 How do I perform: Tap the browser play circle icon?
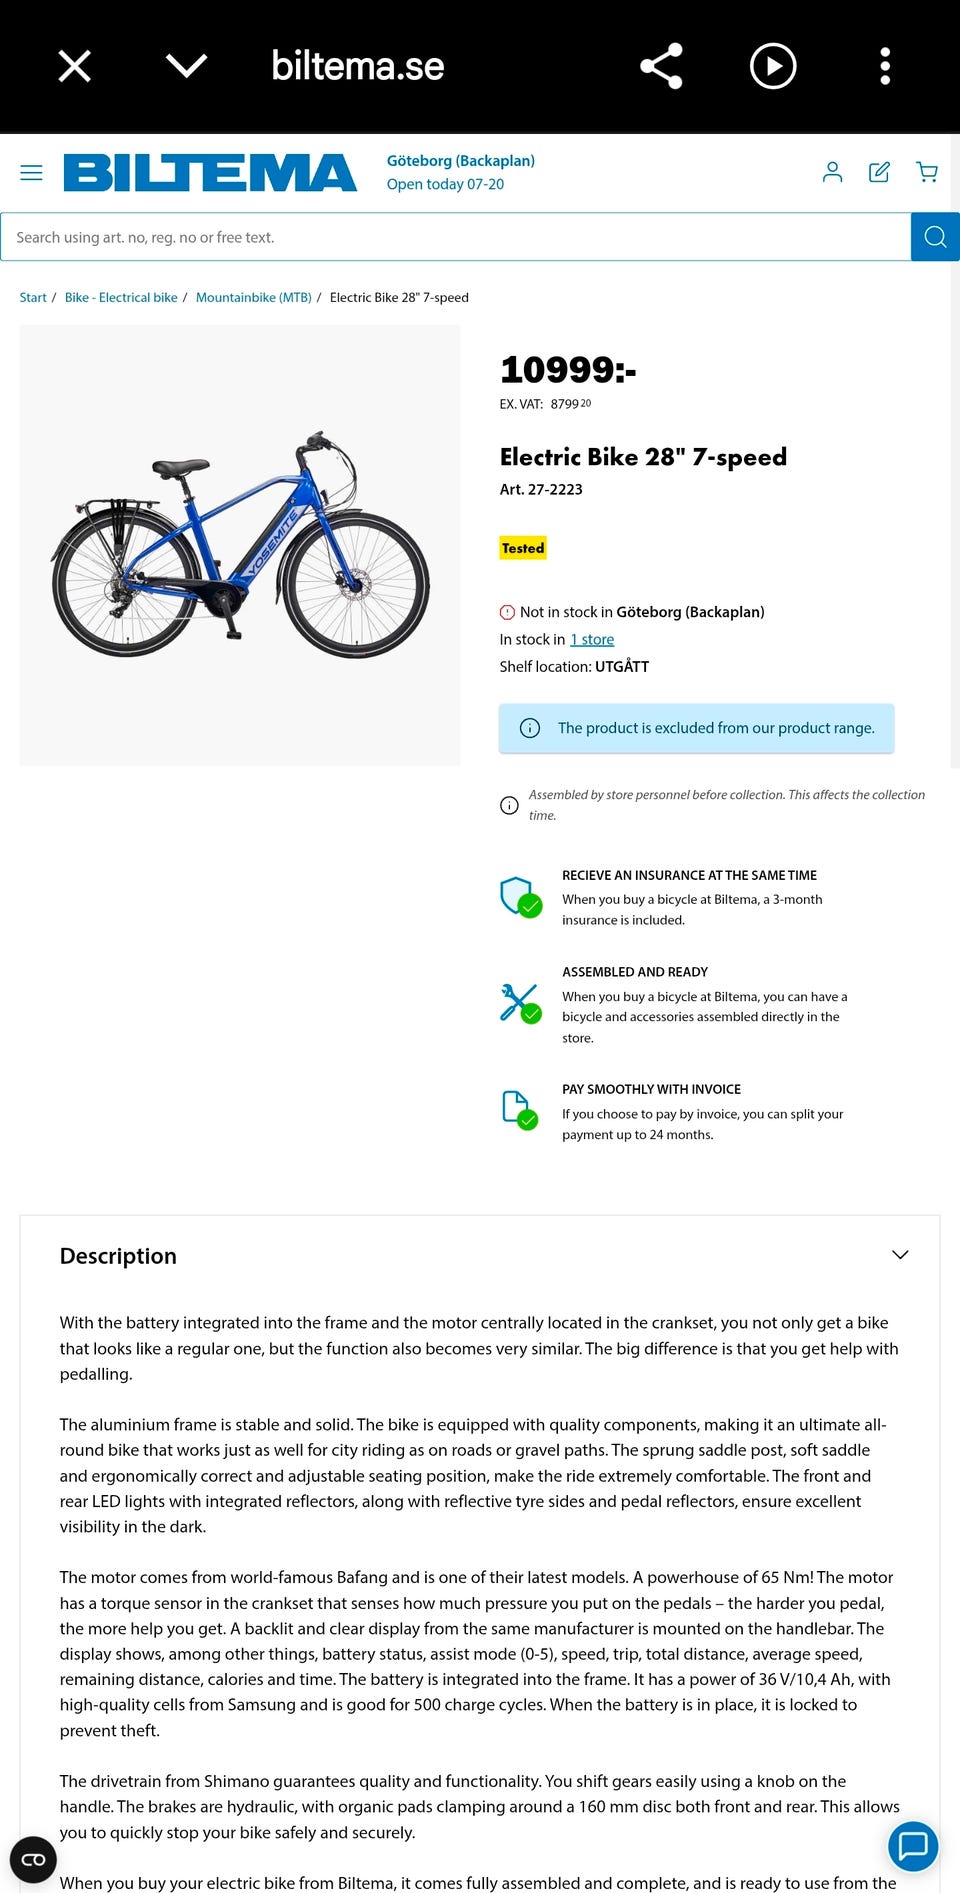pyautogui.click(x=773, y=66)
